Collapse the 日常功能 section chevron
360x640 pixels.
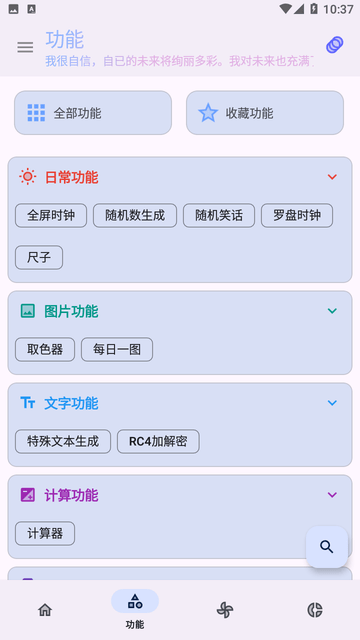click(x=332, y=177)
